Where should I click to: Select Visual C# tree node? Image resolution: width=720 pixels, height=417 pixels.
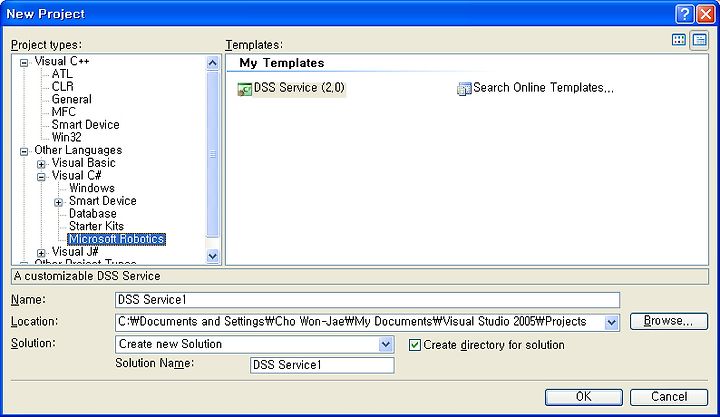76,175
